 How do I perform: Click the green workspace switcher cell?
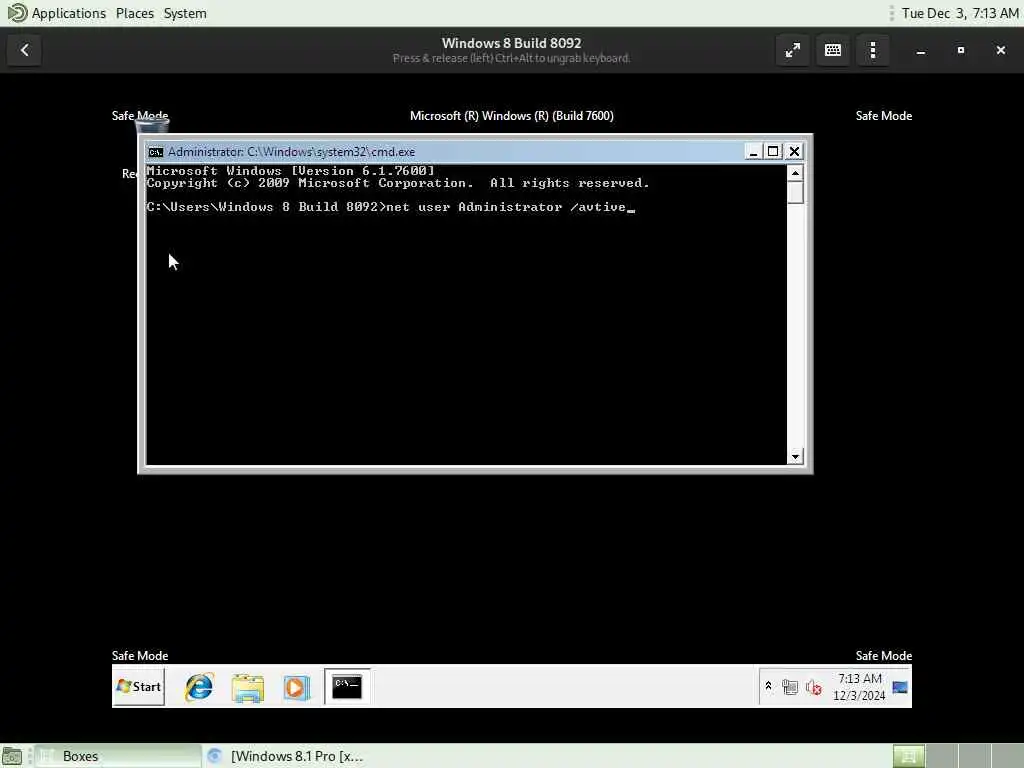(908, 756)
